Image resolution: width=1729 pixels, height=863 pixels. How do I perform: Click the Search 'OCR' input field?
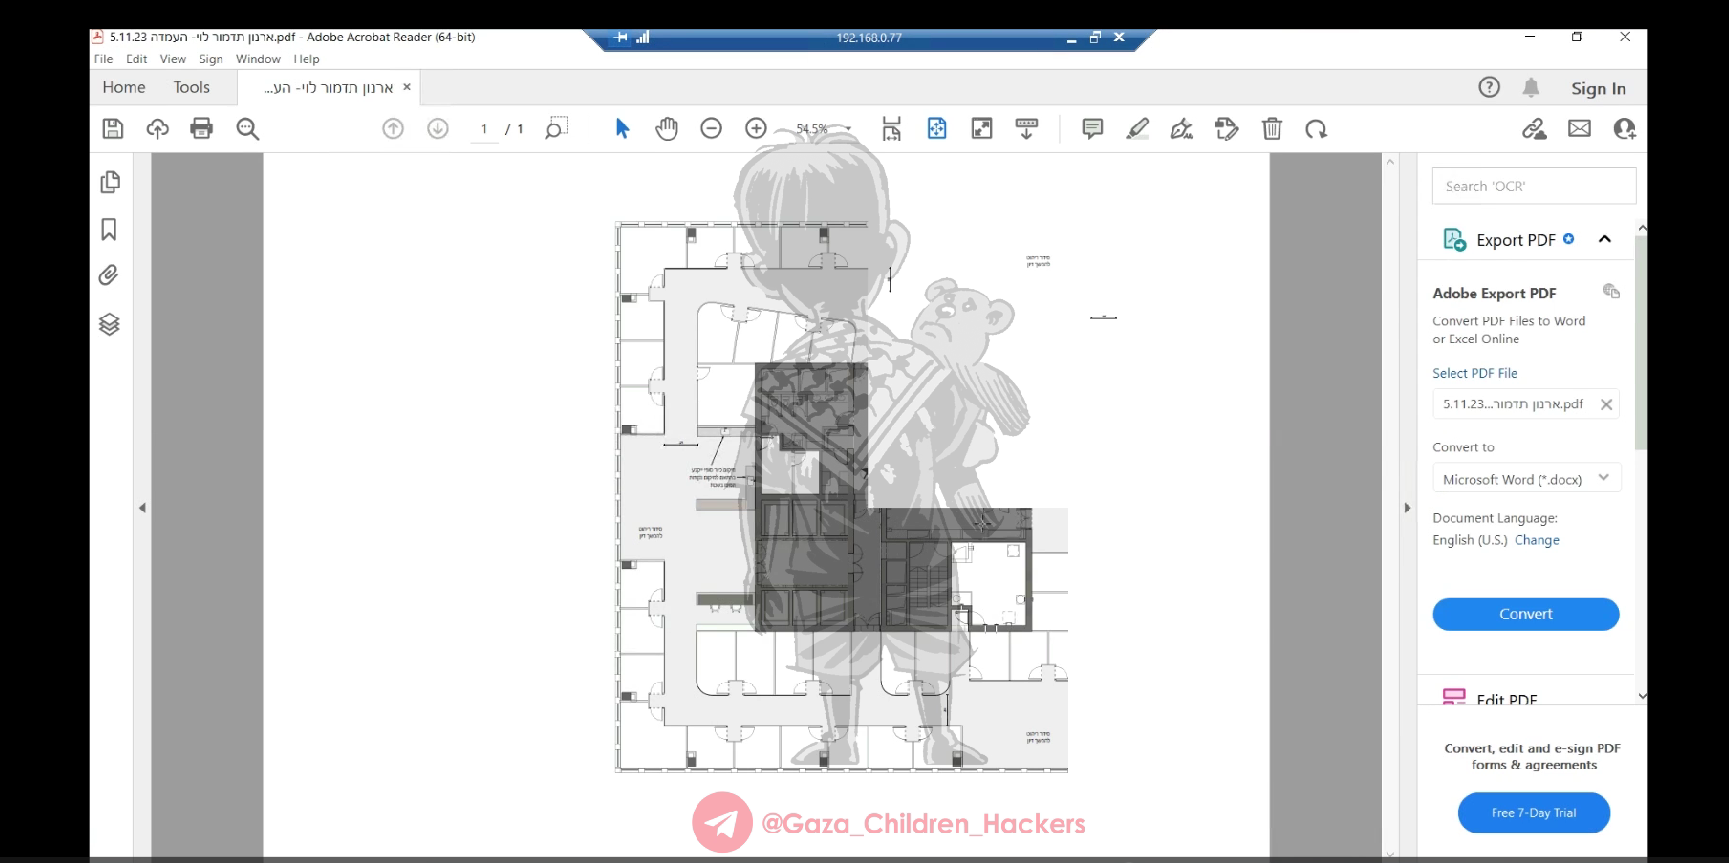click(x=1533, y=186)
